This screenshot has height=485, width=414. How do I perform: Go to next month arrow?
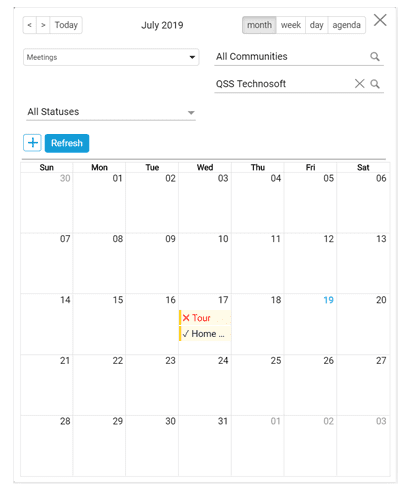click(x=43, y=25)
